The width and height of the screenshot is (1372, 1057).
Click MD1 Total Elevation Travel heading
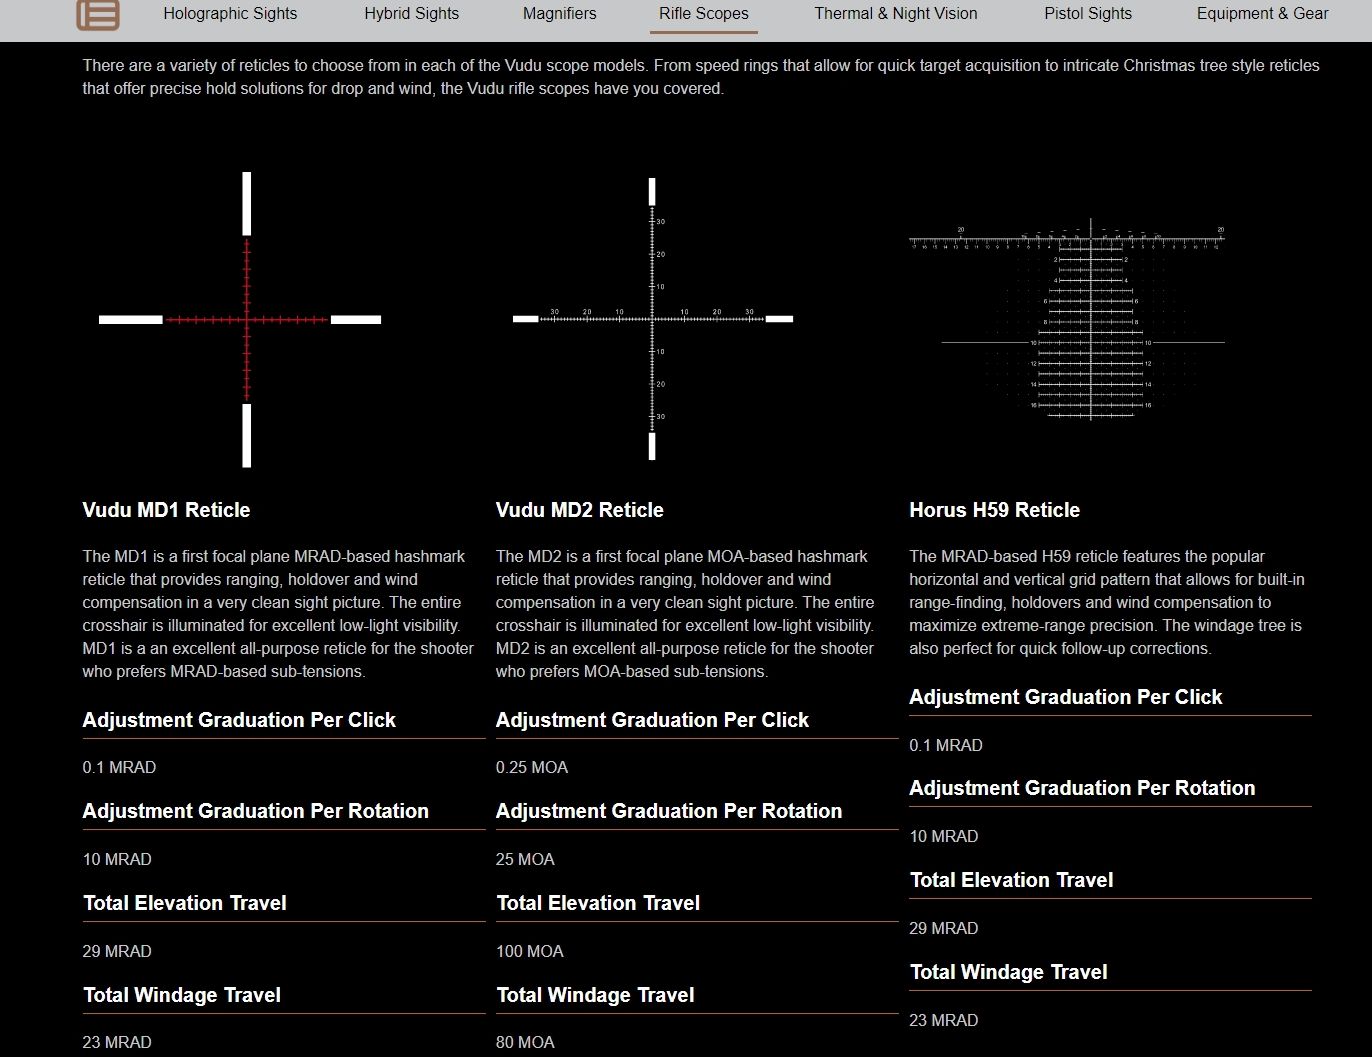click(x=185, y=903)
